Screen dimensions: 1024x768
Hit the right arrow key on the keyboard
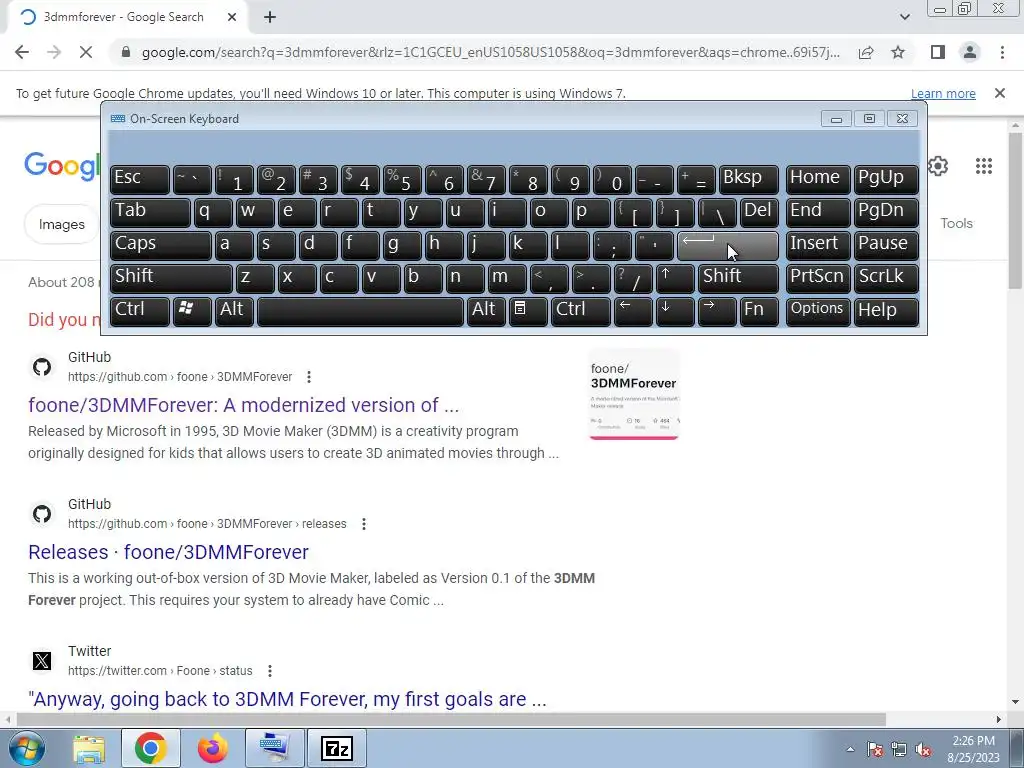tap(717, 312)
